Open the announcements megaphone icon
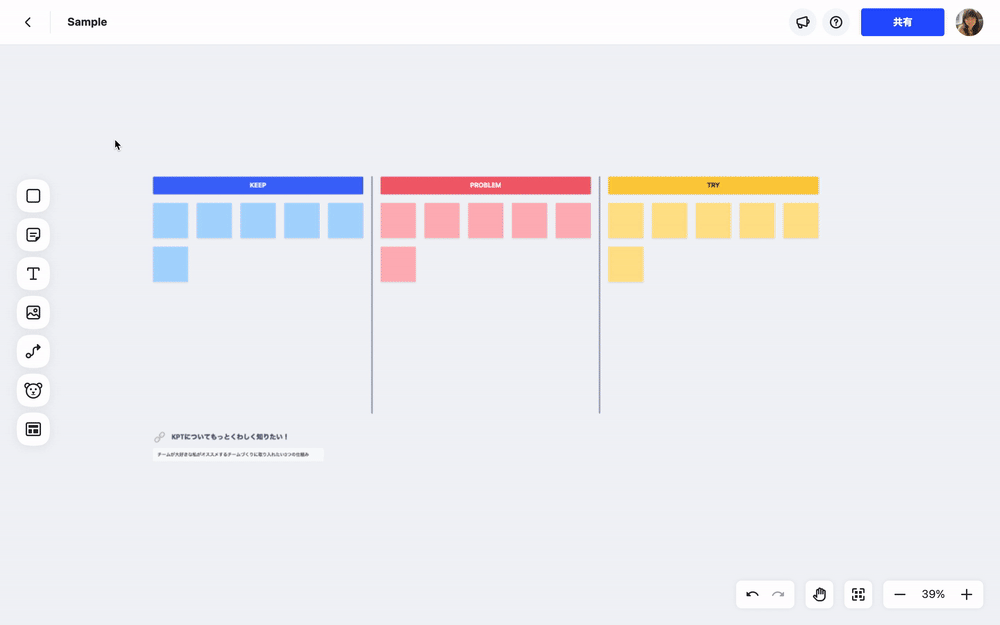 click(x=802, y=22)
